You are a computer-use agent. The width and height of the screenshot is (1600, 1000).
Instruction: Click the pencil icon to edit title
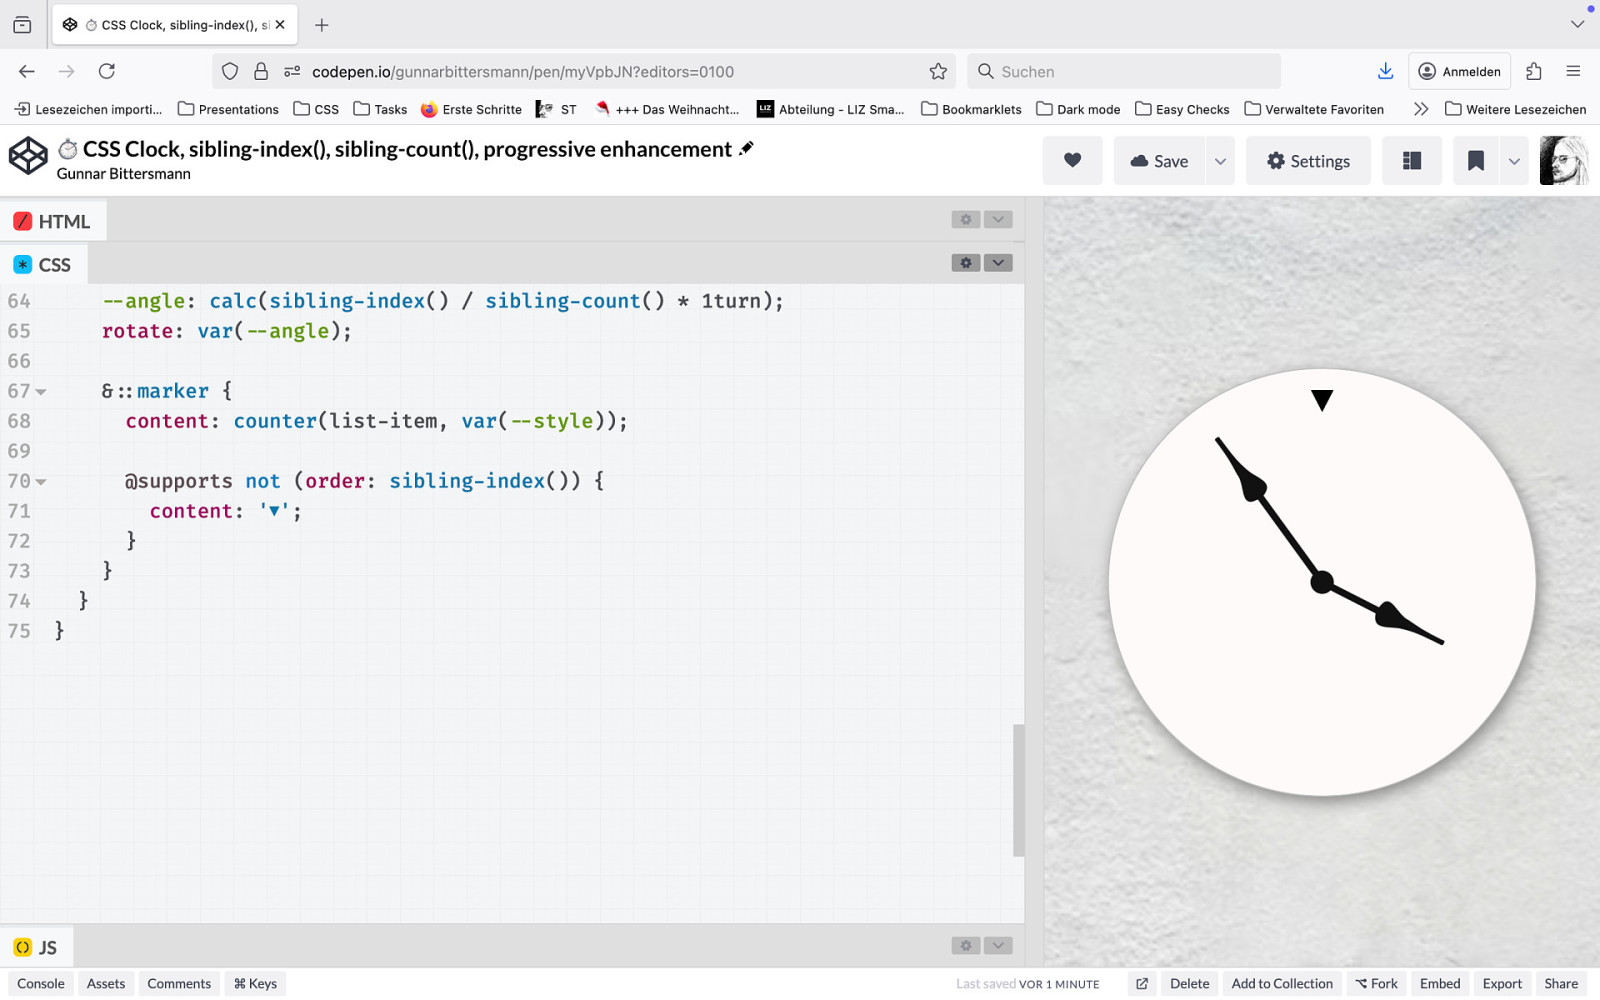(746, 149)
